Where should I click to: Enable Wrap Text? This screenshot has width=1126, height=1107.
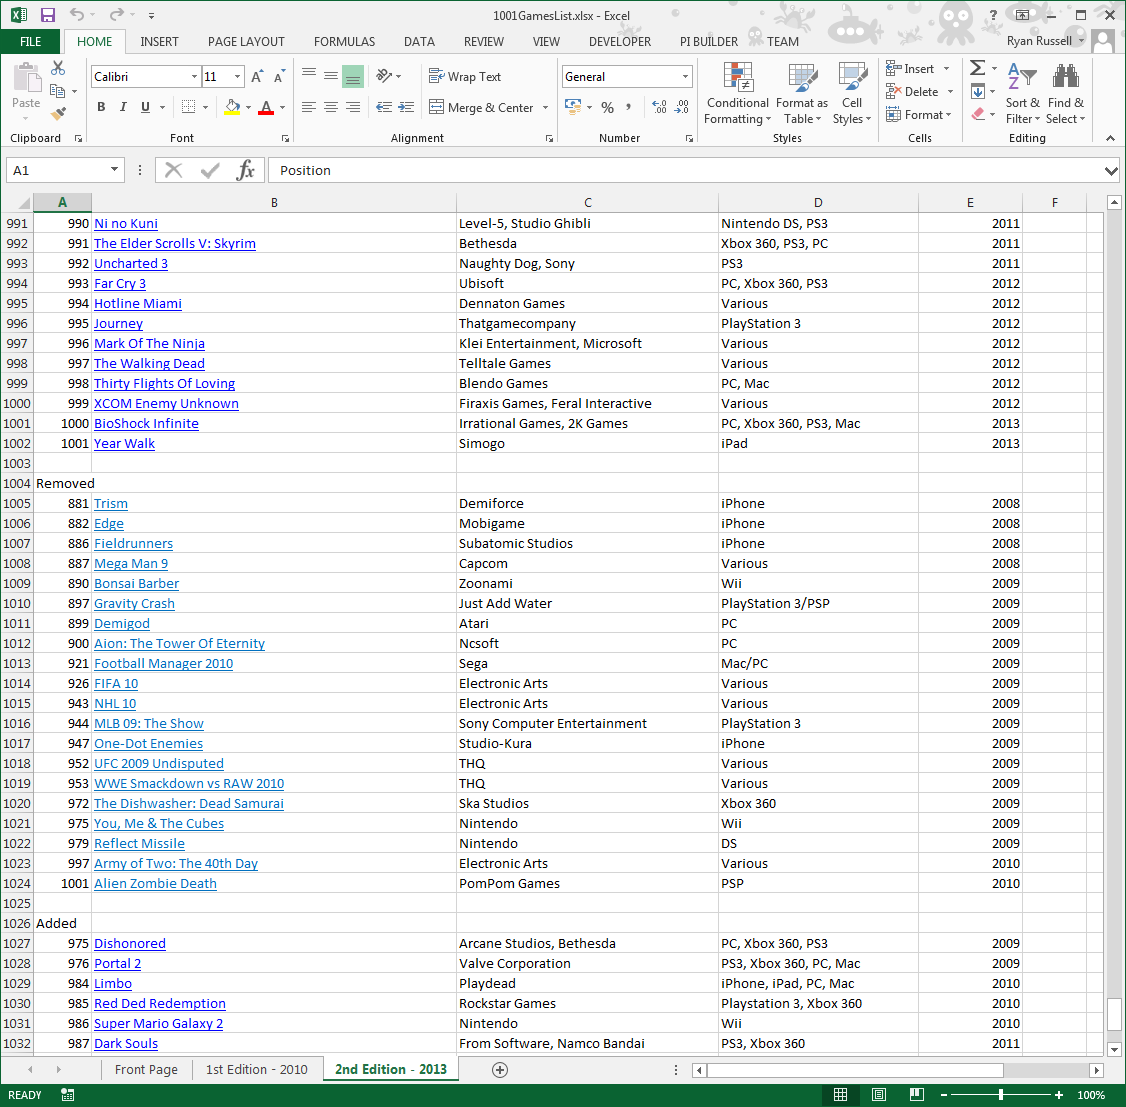point(465,76)
